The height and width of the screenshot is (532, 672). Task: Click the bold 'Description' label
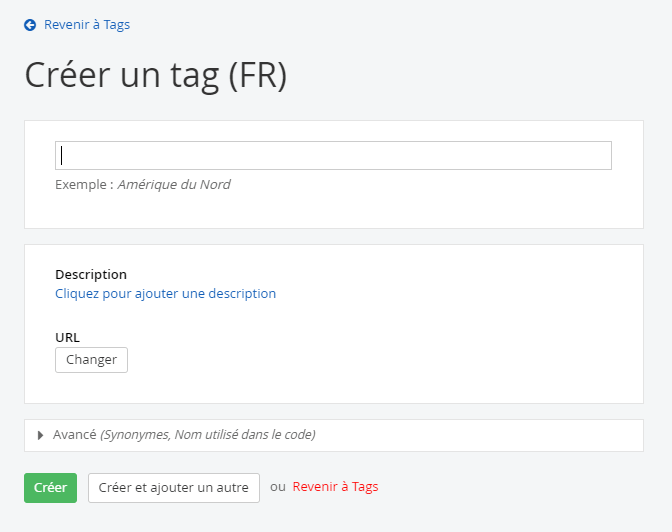pos(91,274)
